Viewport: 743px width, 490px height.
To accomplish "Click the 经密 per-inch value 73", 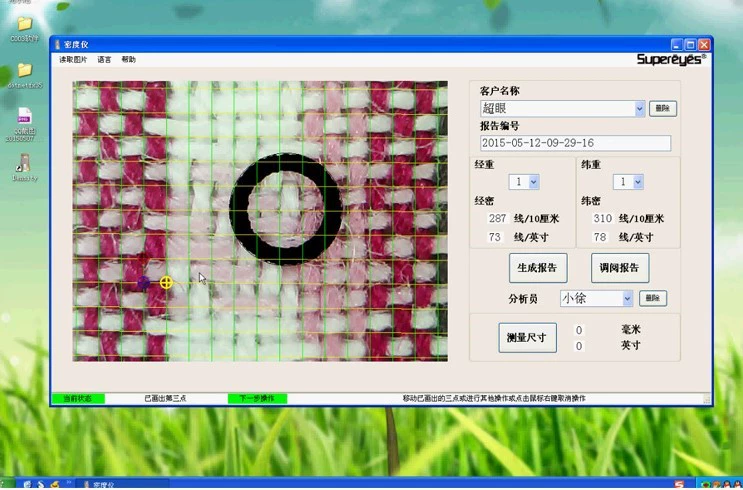I will pos(495,237).
